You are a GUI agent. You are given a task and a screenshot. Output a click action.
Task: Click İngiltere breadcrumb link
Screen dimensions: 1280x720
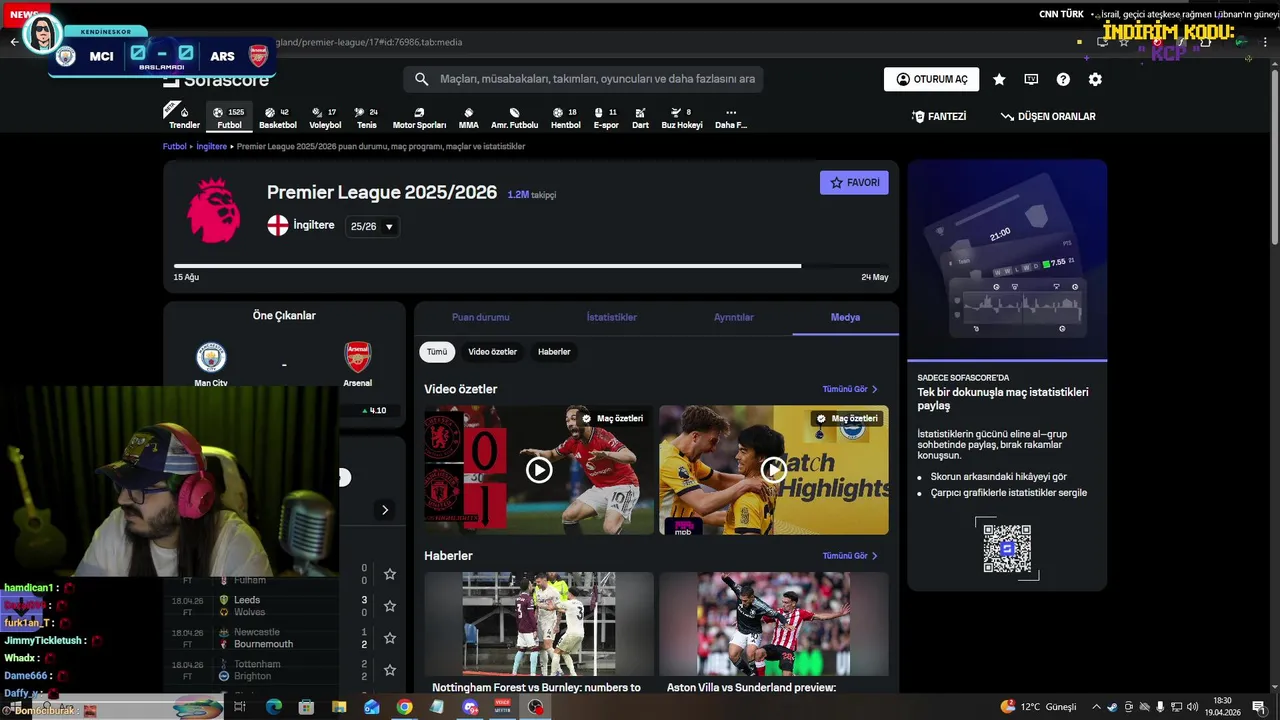click(x=211, y=147)
